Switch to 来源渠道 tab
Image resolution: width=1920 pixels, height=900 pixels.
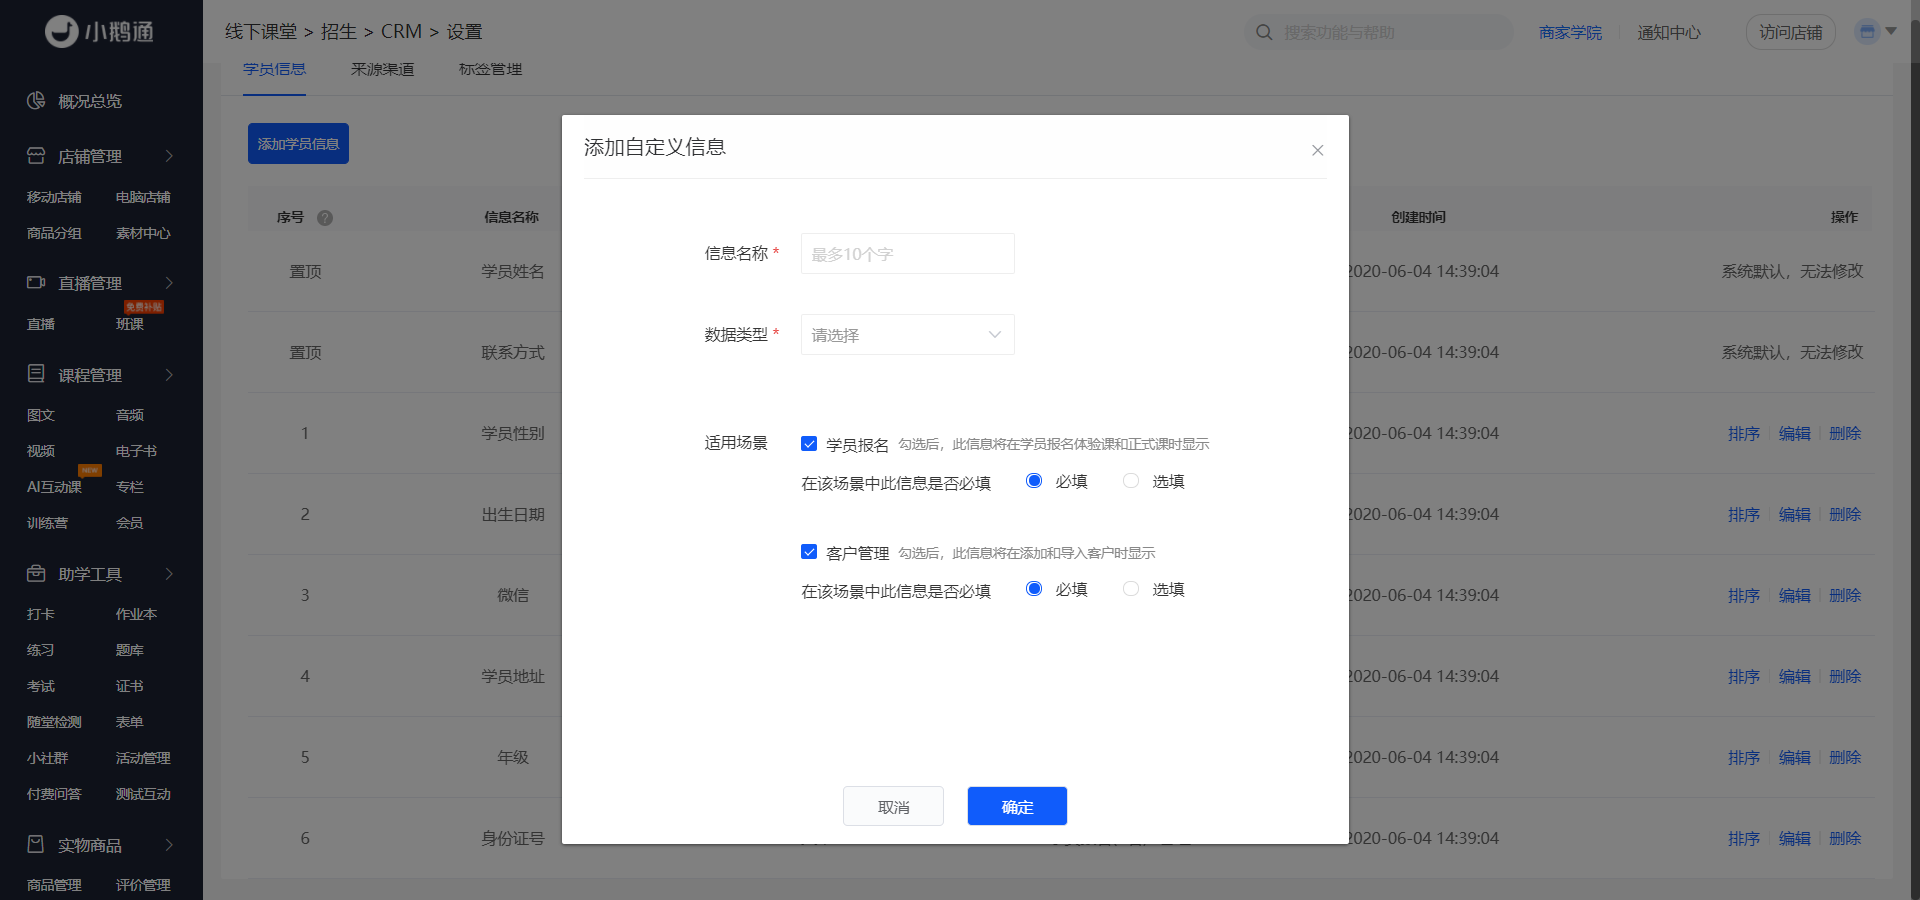(x=382, y=69)
